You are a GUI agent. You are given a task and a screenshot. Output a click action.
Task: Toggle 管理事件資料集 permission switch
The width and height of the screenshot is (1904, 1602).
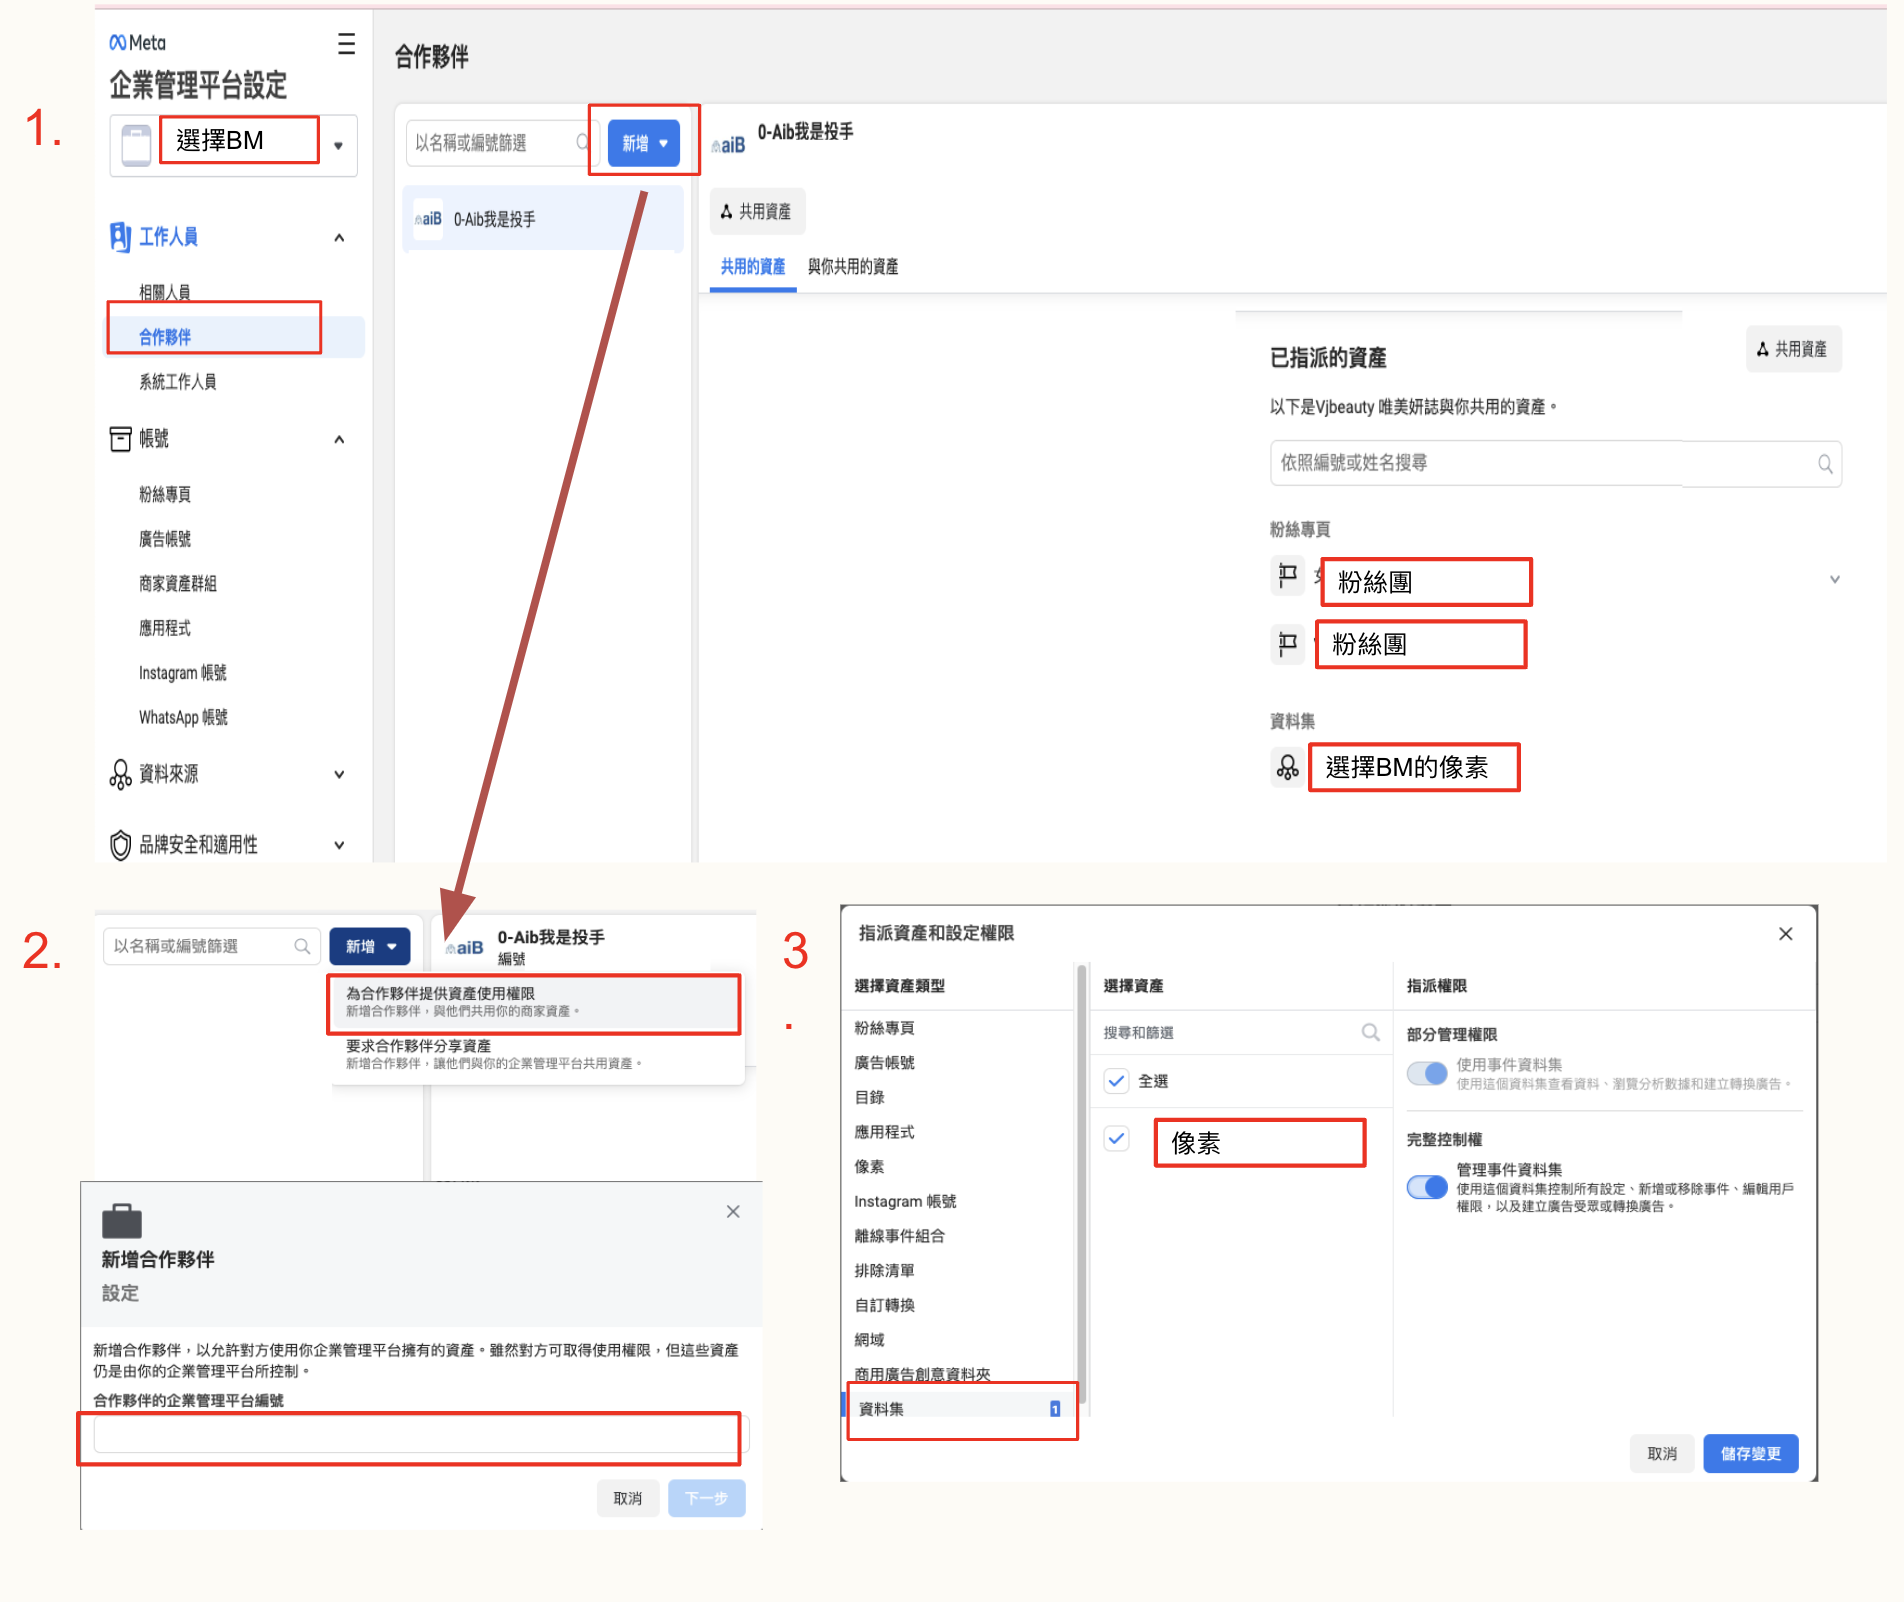[x=1427, y=1187]
